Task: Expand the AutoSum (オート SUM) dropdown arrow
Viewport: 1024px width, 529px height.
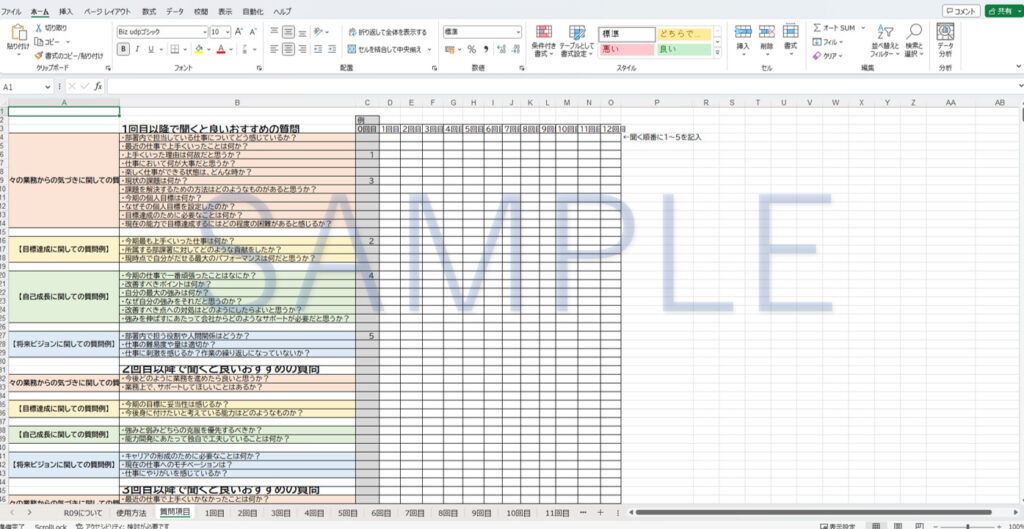Action: [x=863, y=28]
